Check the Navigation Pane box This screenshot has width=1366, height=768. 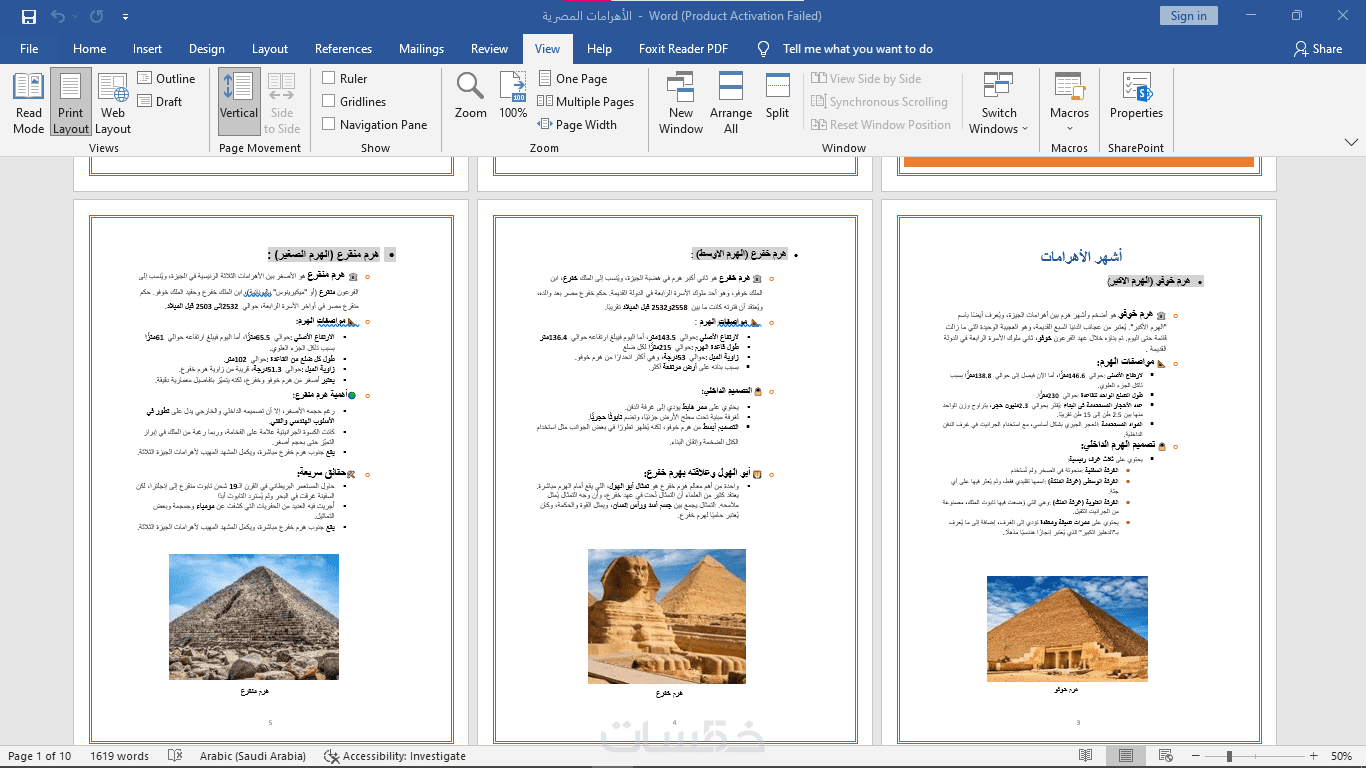(375, 124)
